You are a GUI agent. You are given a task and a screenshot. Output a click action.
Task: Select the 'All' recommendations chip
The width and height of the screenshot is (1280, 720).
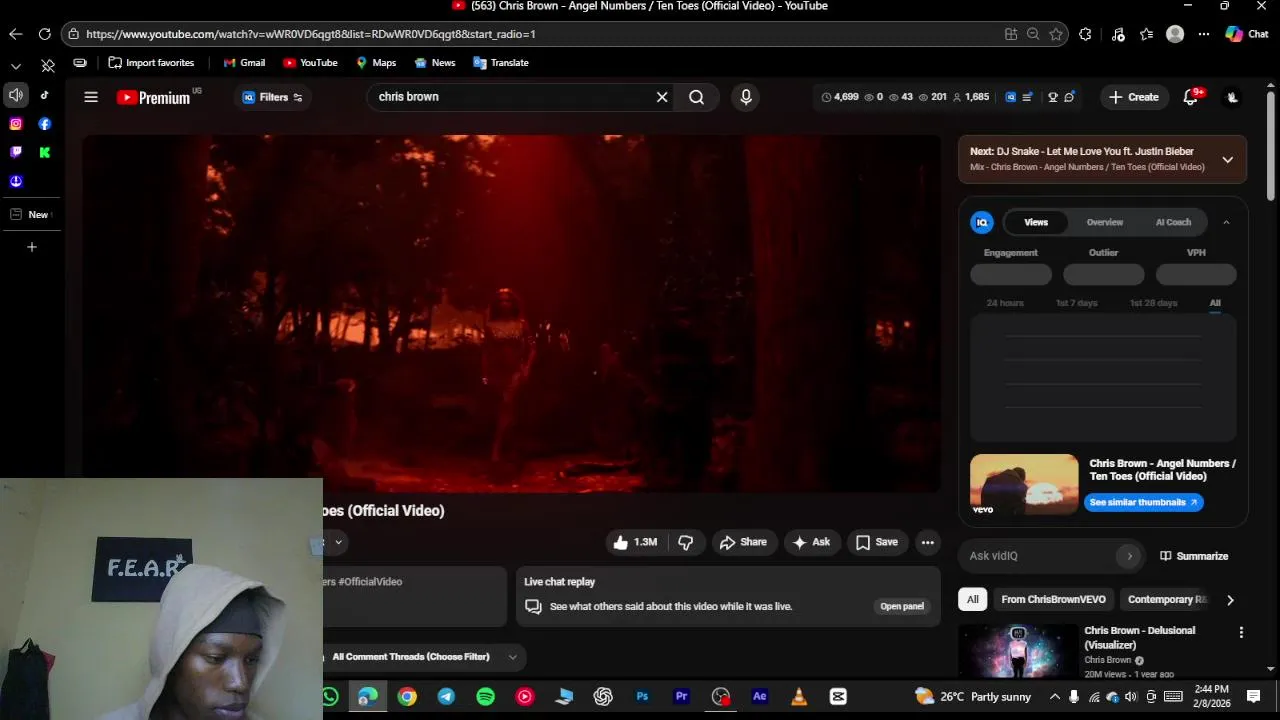tap(972, 599)
